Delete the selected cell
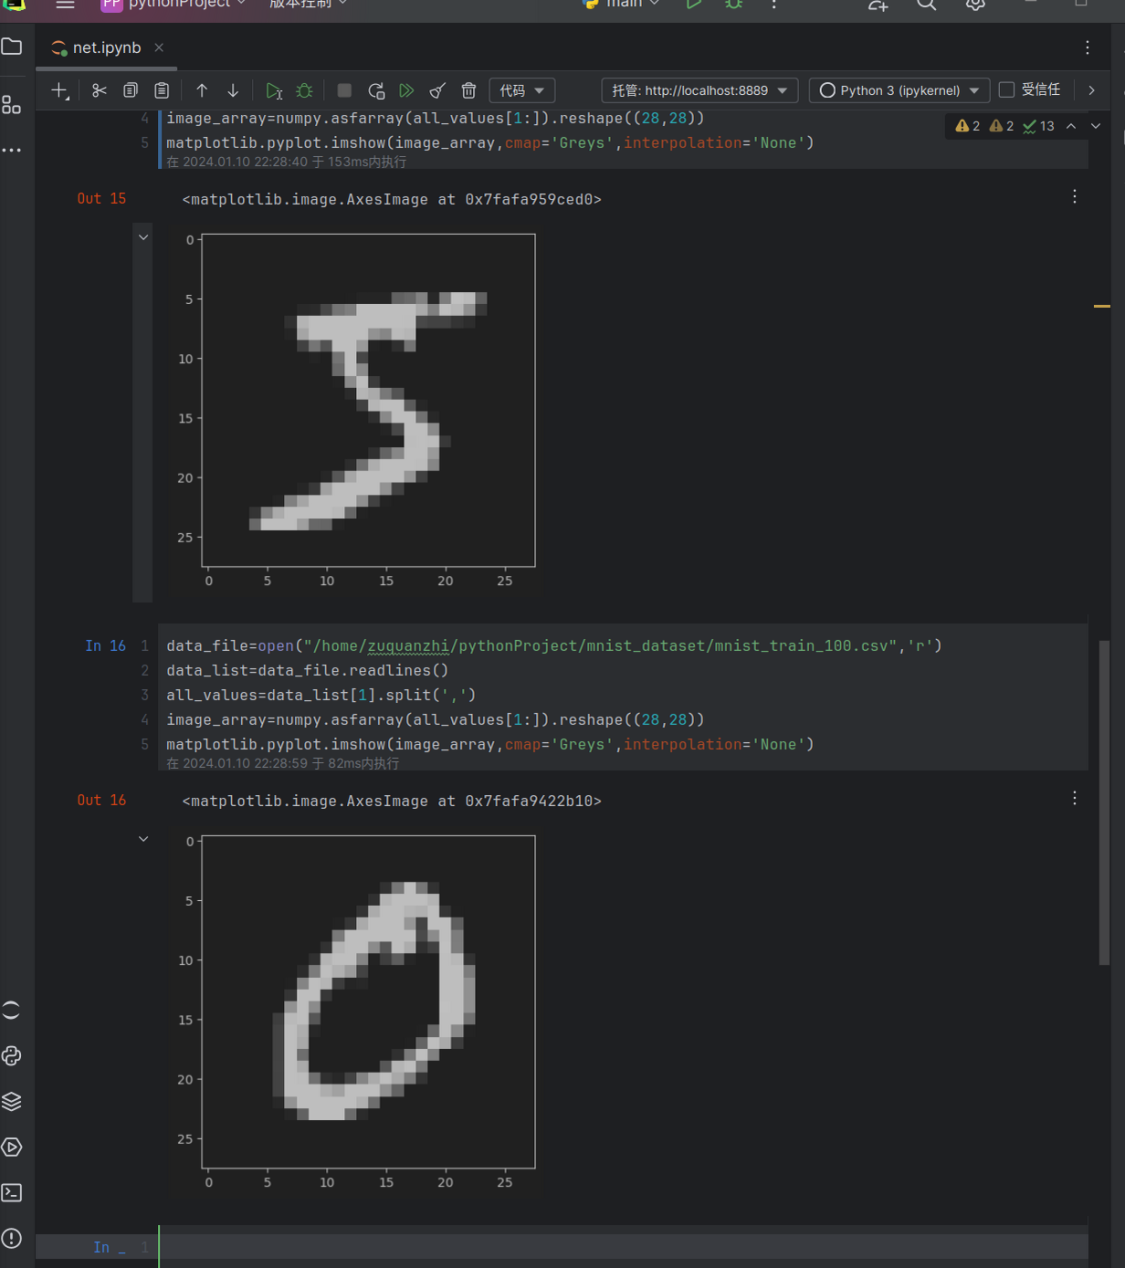Screen dimensions: 1125x1268 click(x=468, y=91)
